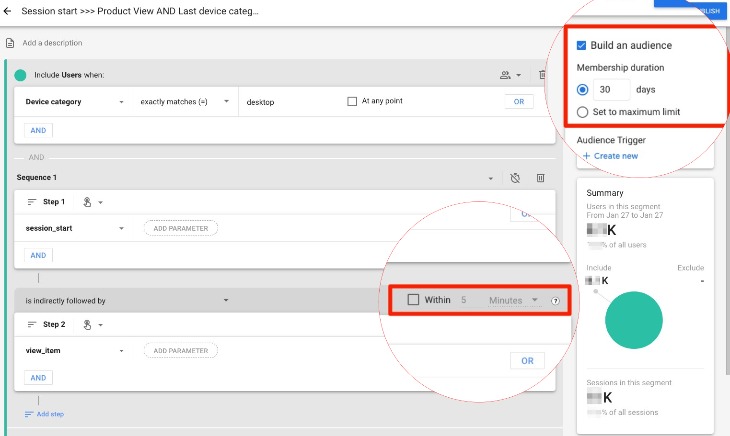Open the session_start event dropdown

(74, 228)
